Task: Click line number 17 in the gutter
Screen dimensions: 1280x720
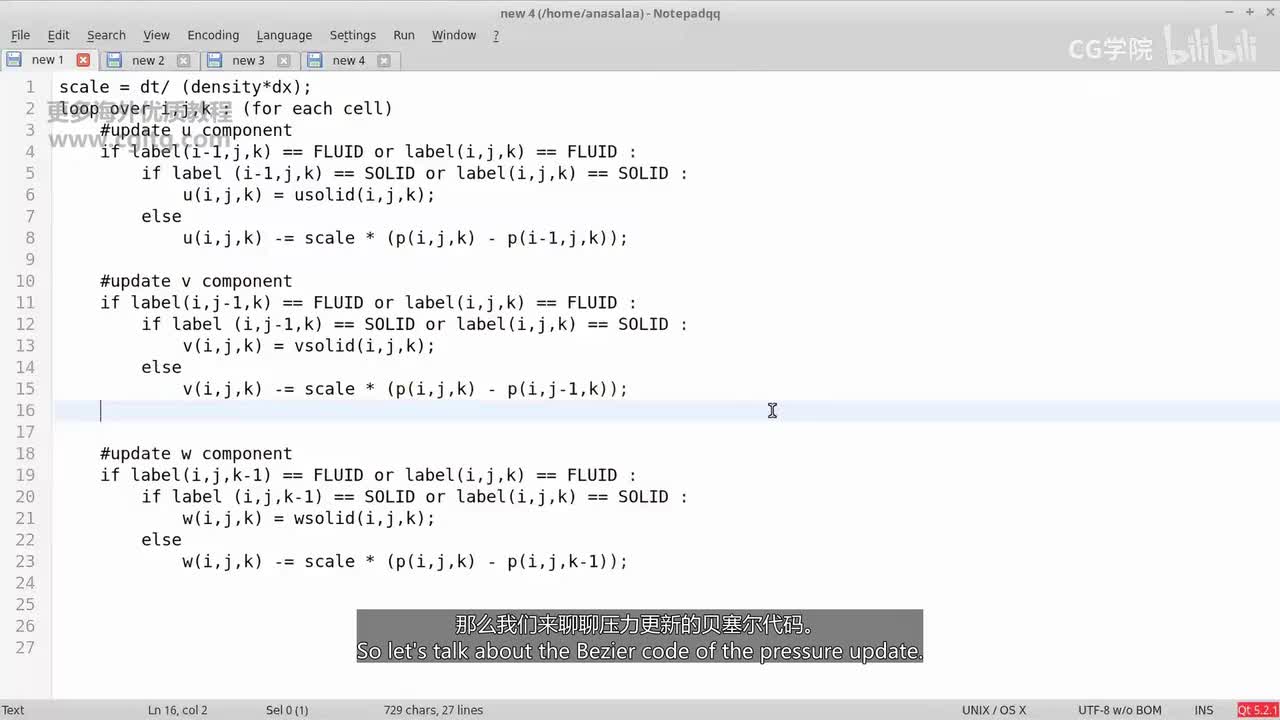Action: [x=25, y=432]
